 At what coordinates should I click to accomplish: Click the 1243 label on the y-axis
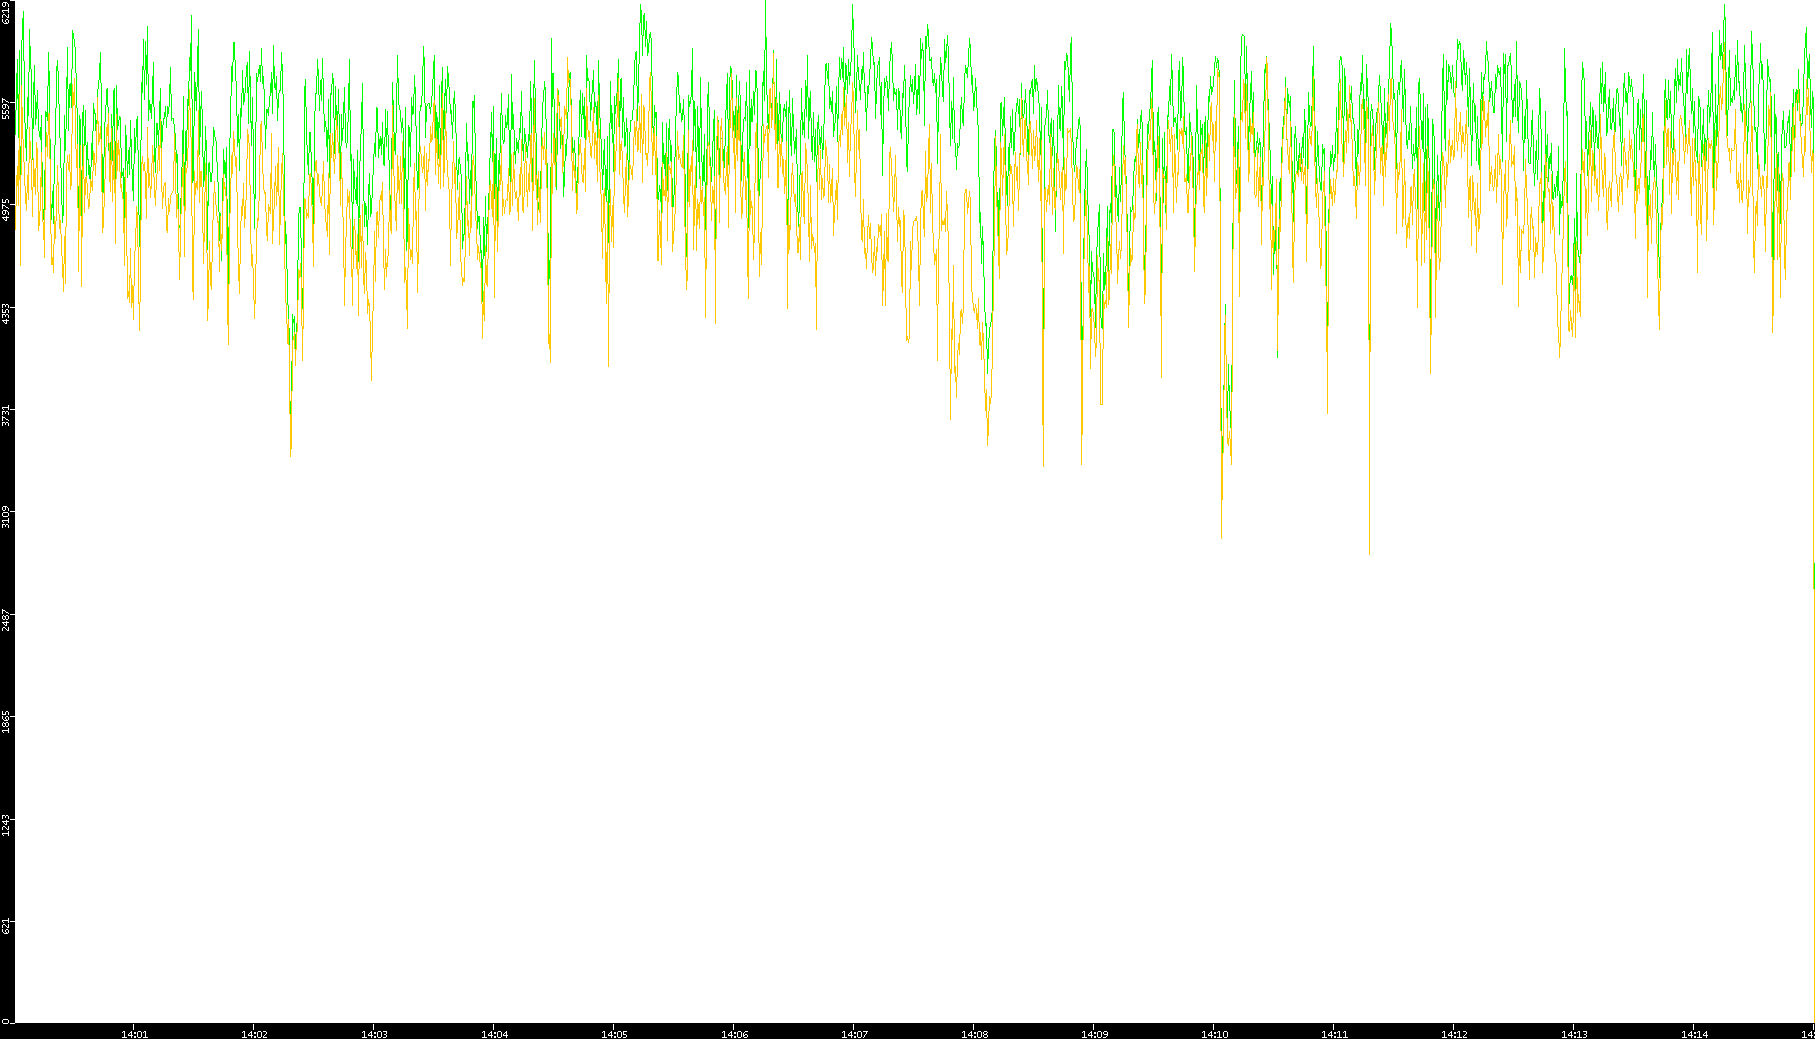(7, 825)
